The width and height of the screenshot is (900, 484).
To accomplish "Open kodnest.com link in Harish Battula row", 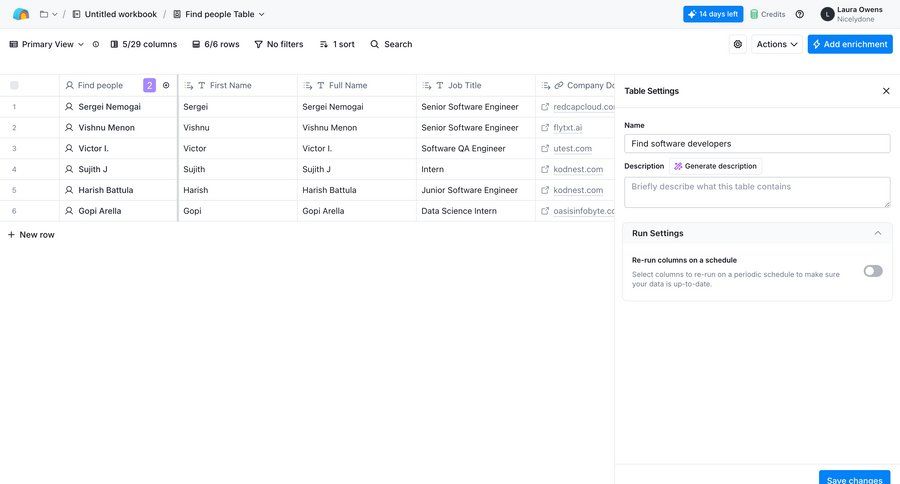I will (x=578, y=190).
